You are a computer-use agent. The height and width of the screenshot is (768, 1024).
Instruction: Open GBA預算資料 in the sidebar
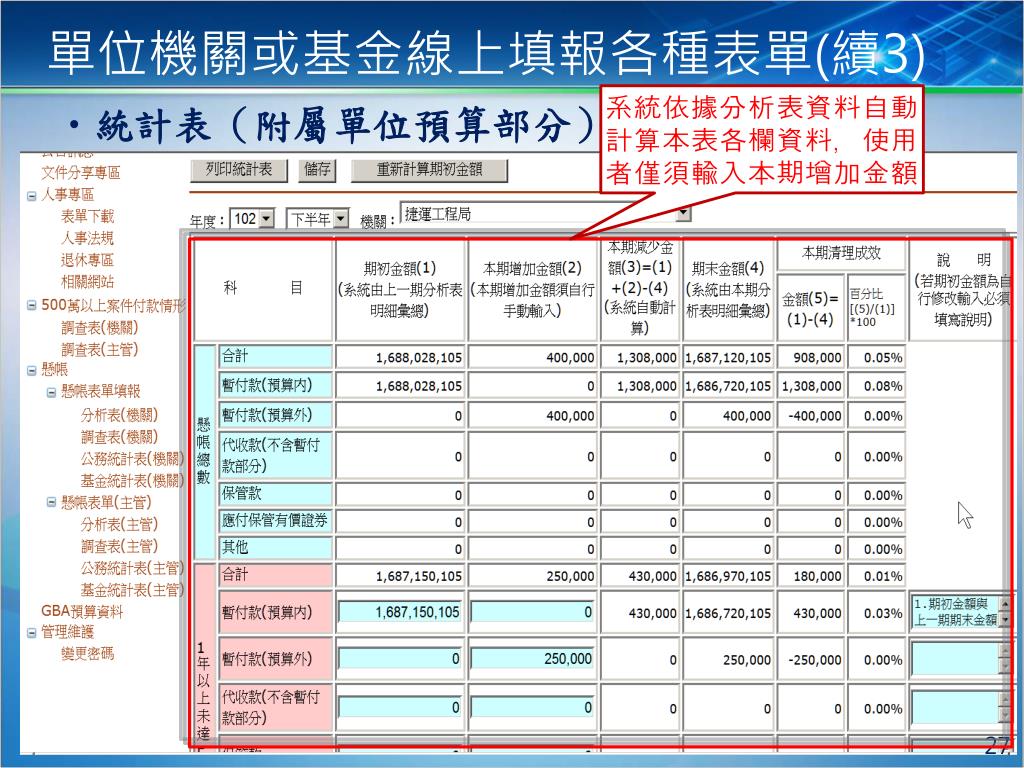(x=82, y=612)
